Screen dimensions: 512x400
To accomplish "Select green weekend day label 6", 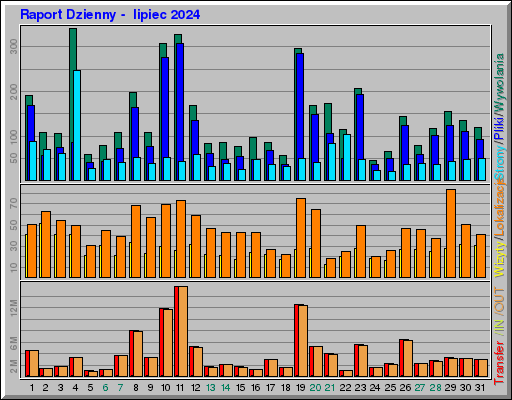I will (x=105, y=388).
